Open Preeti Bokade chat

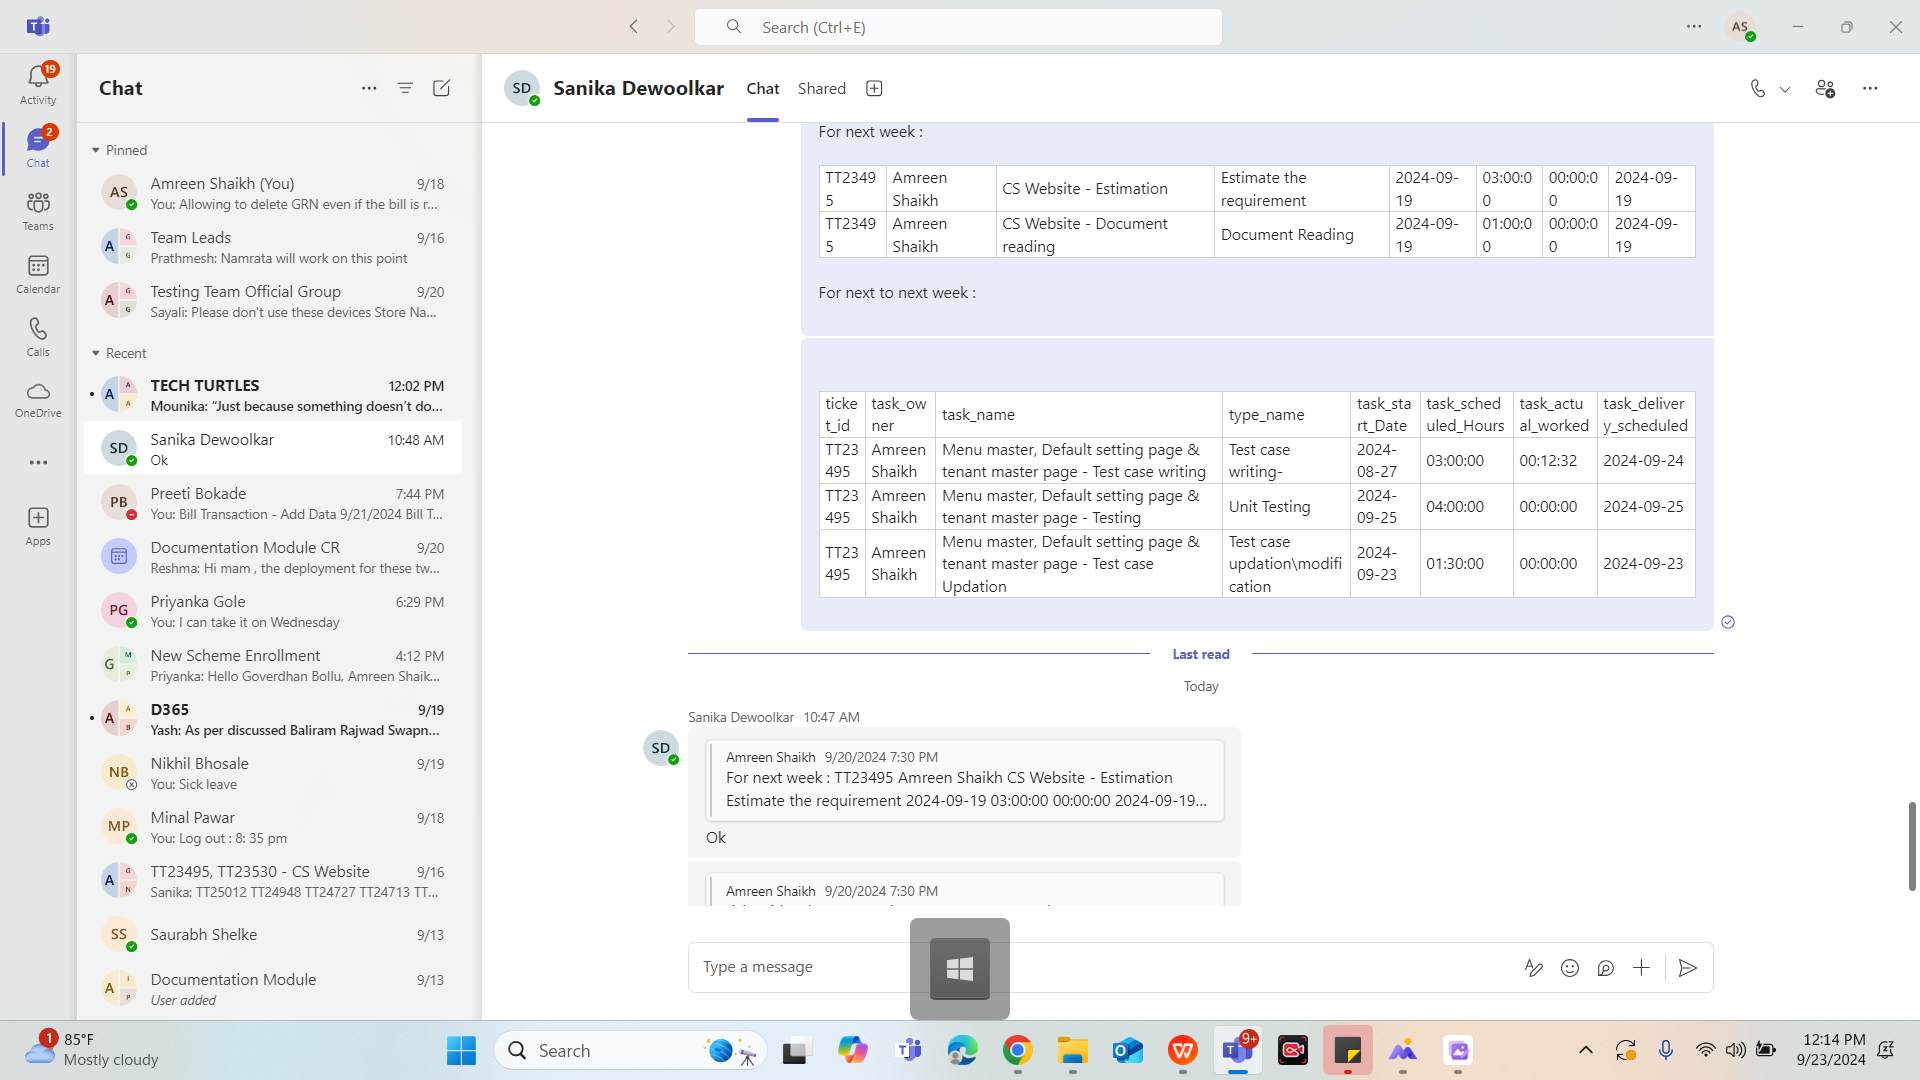(272, 503)
